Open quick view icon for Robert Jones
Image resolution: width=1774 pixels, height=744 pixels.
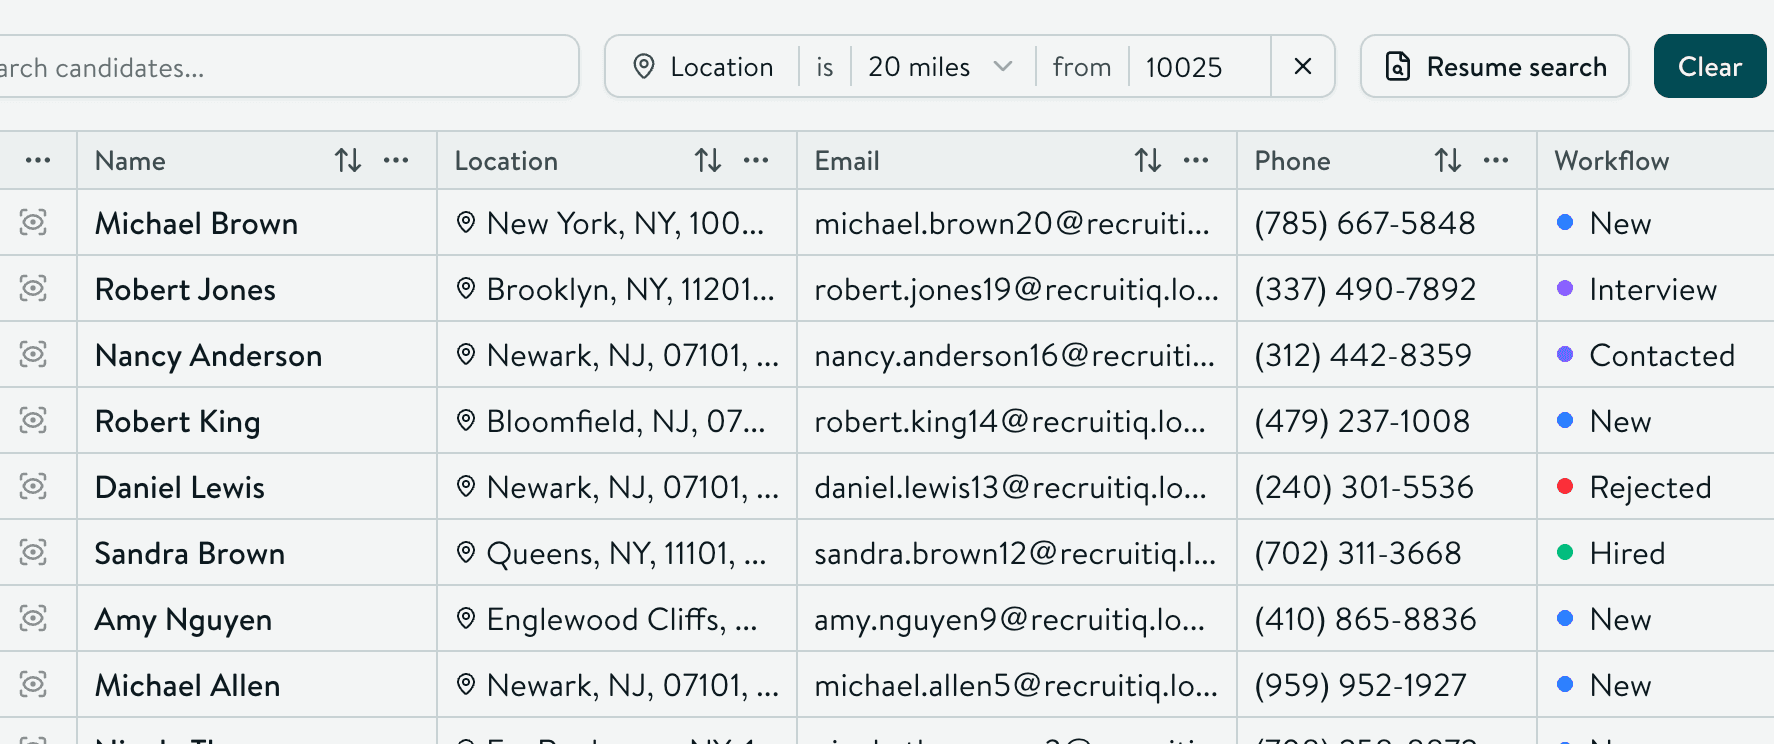click(33, 289)
